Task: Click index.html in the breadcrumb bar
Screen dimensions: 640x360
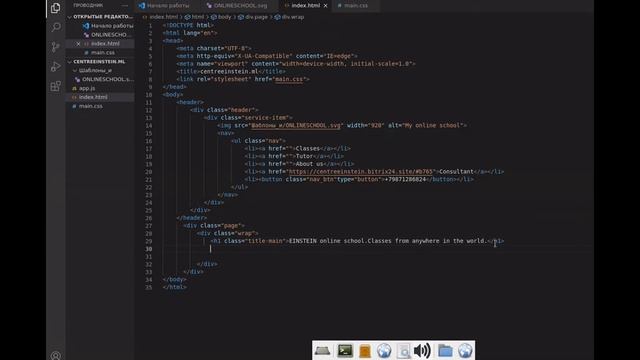Action: [x=163, y=17]
